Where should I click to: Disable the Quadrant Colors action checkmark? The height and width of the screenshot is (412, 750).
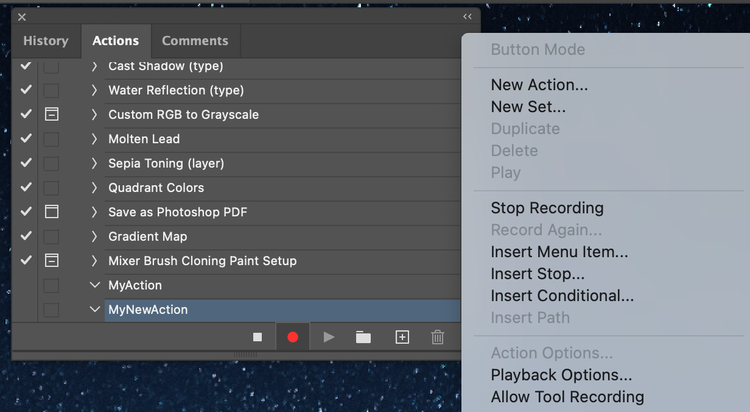click(26, 187)
